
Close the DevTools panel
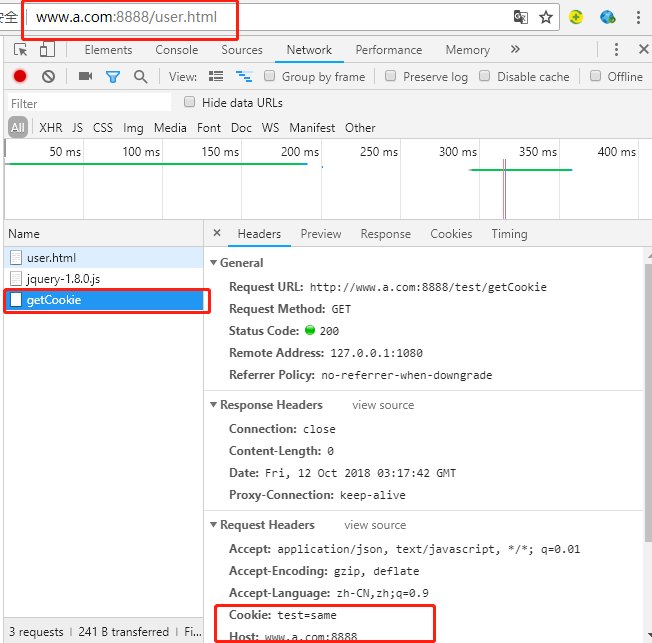(x=643, y=49)
